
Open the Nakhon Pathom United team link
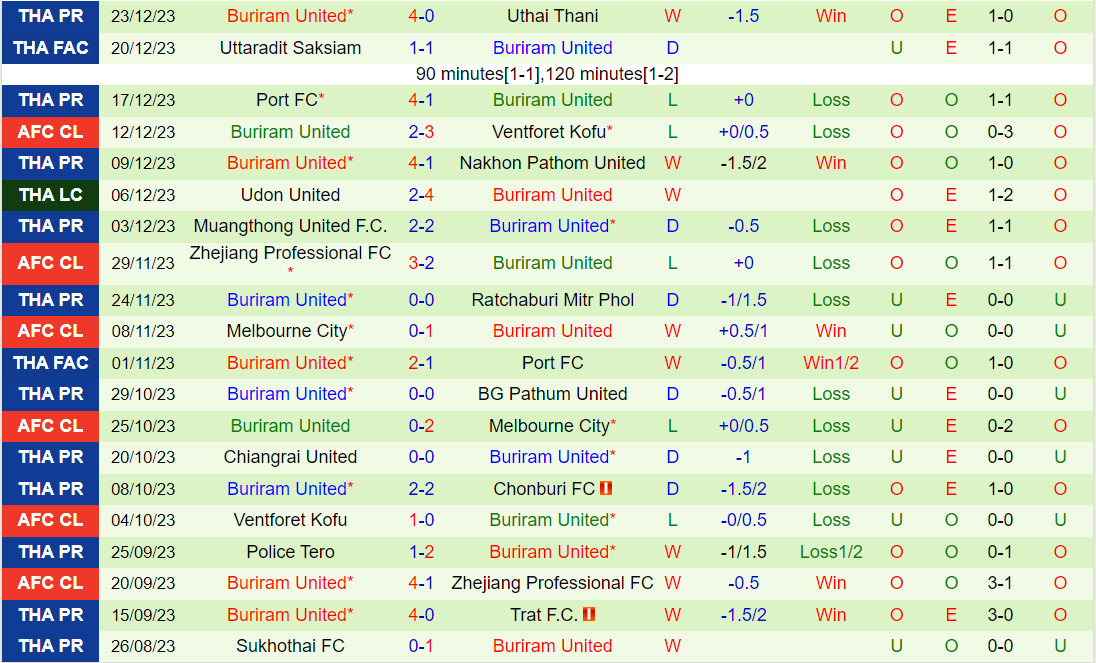[x=552, y=163]
